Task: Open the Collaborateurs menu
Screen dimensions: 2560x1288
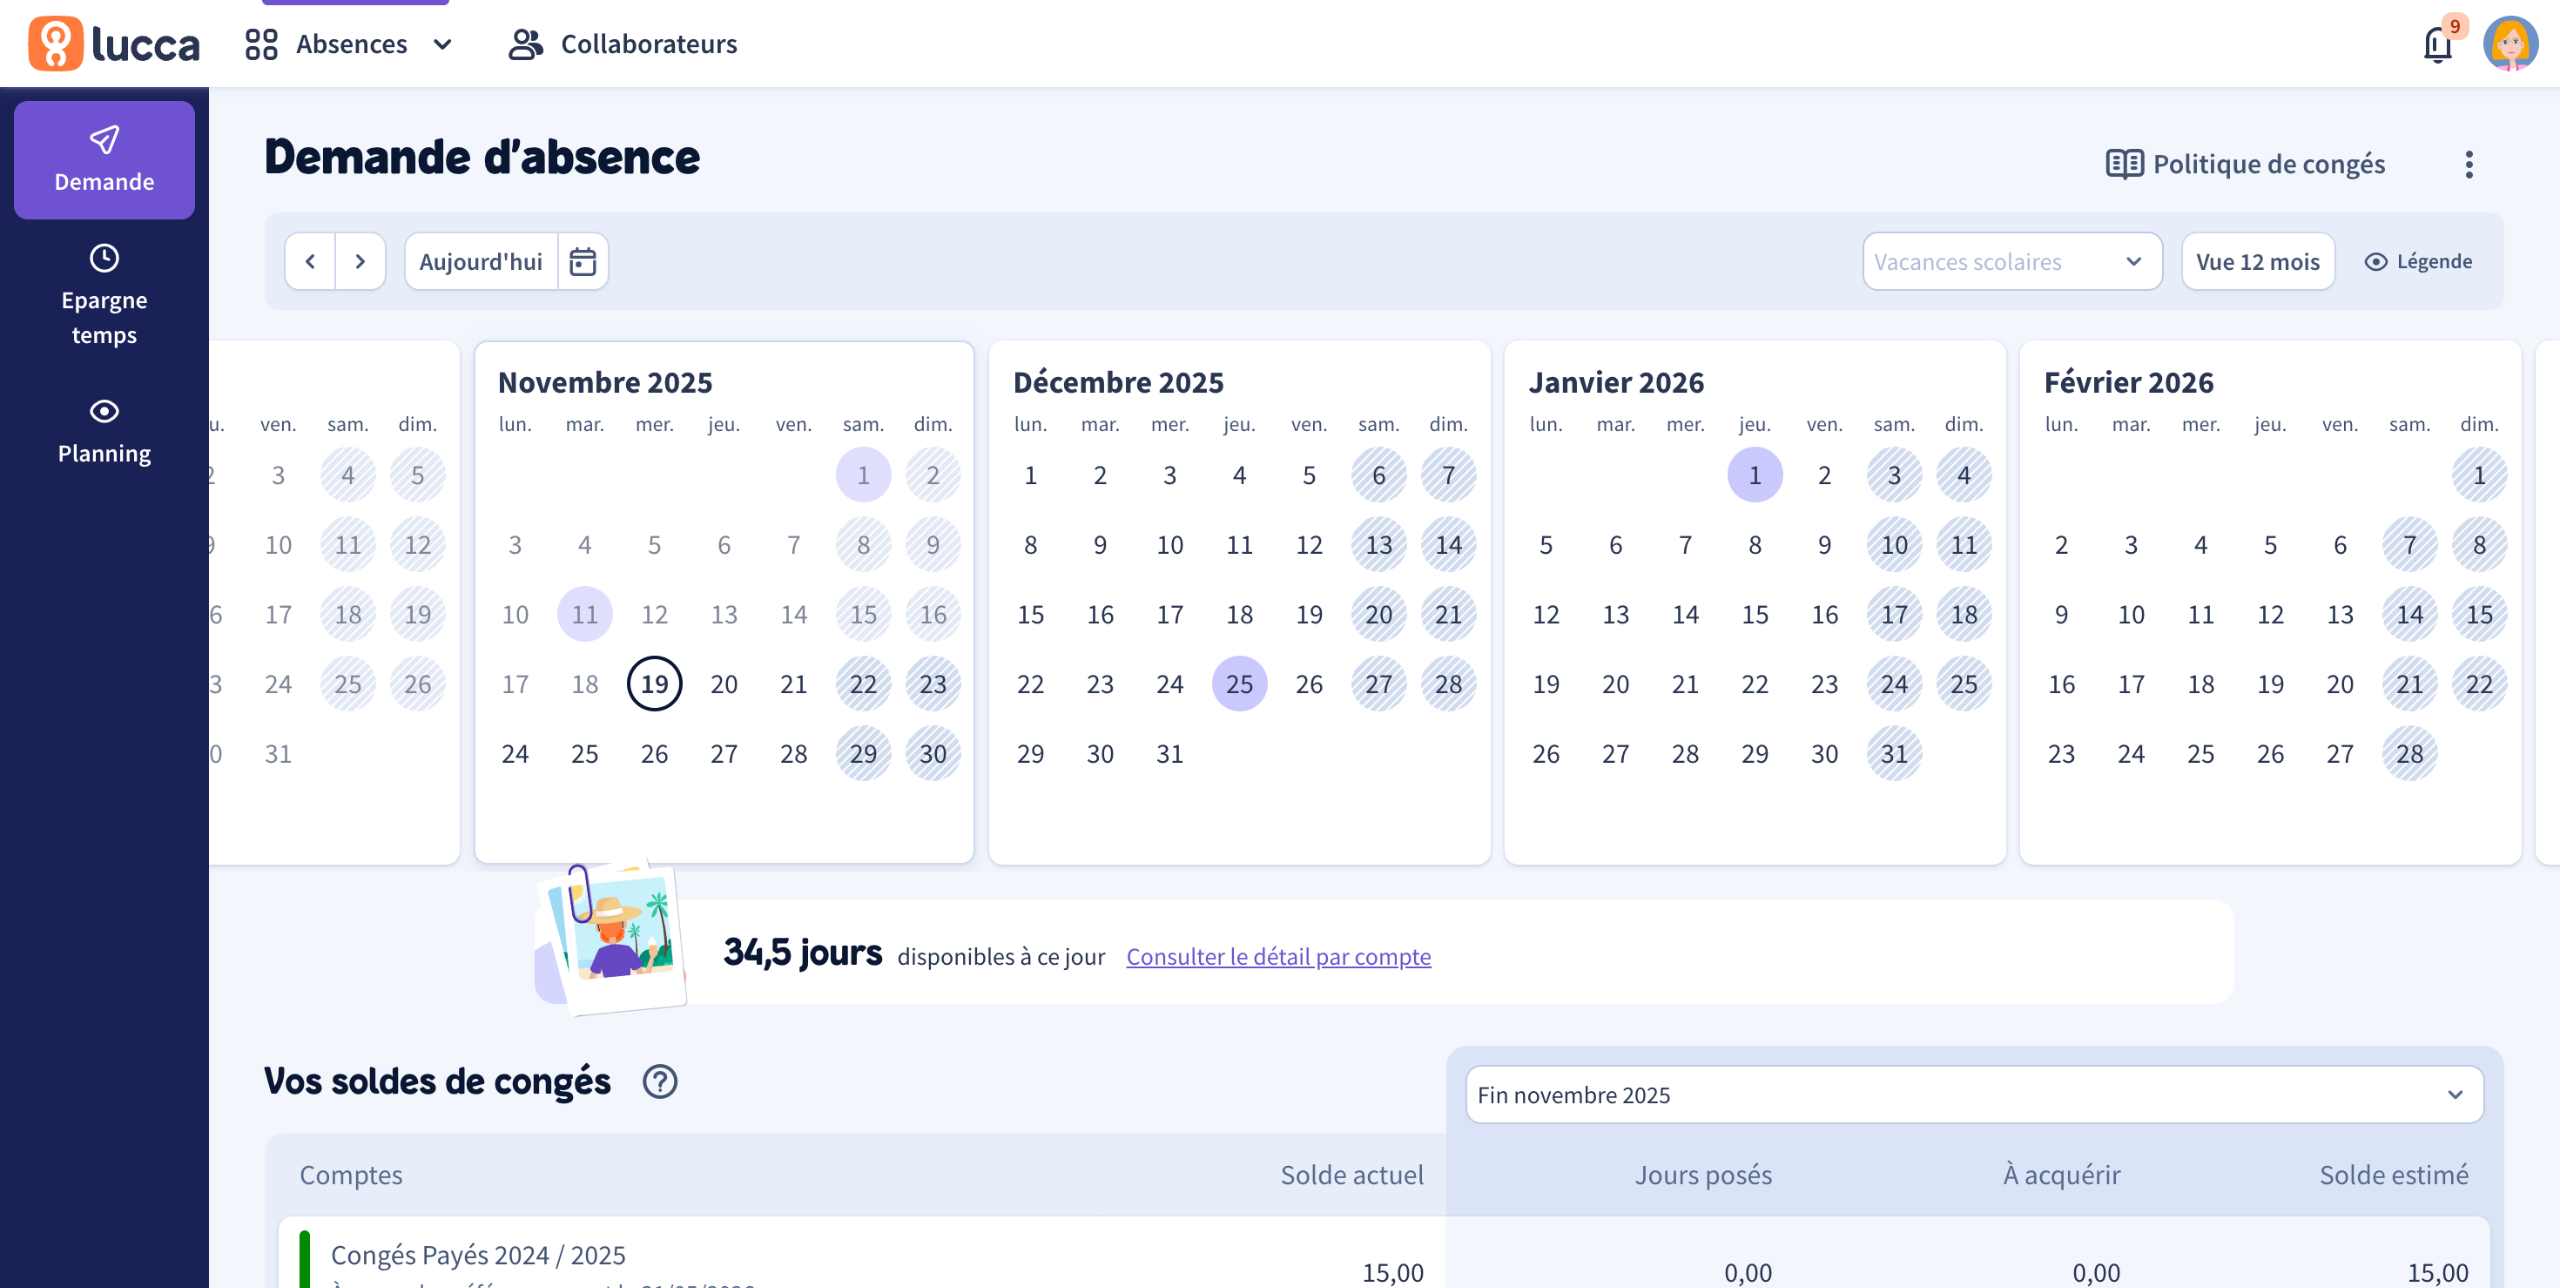Action: point(623,44)
